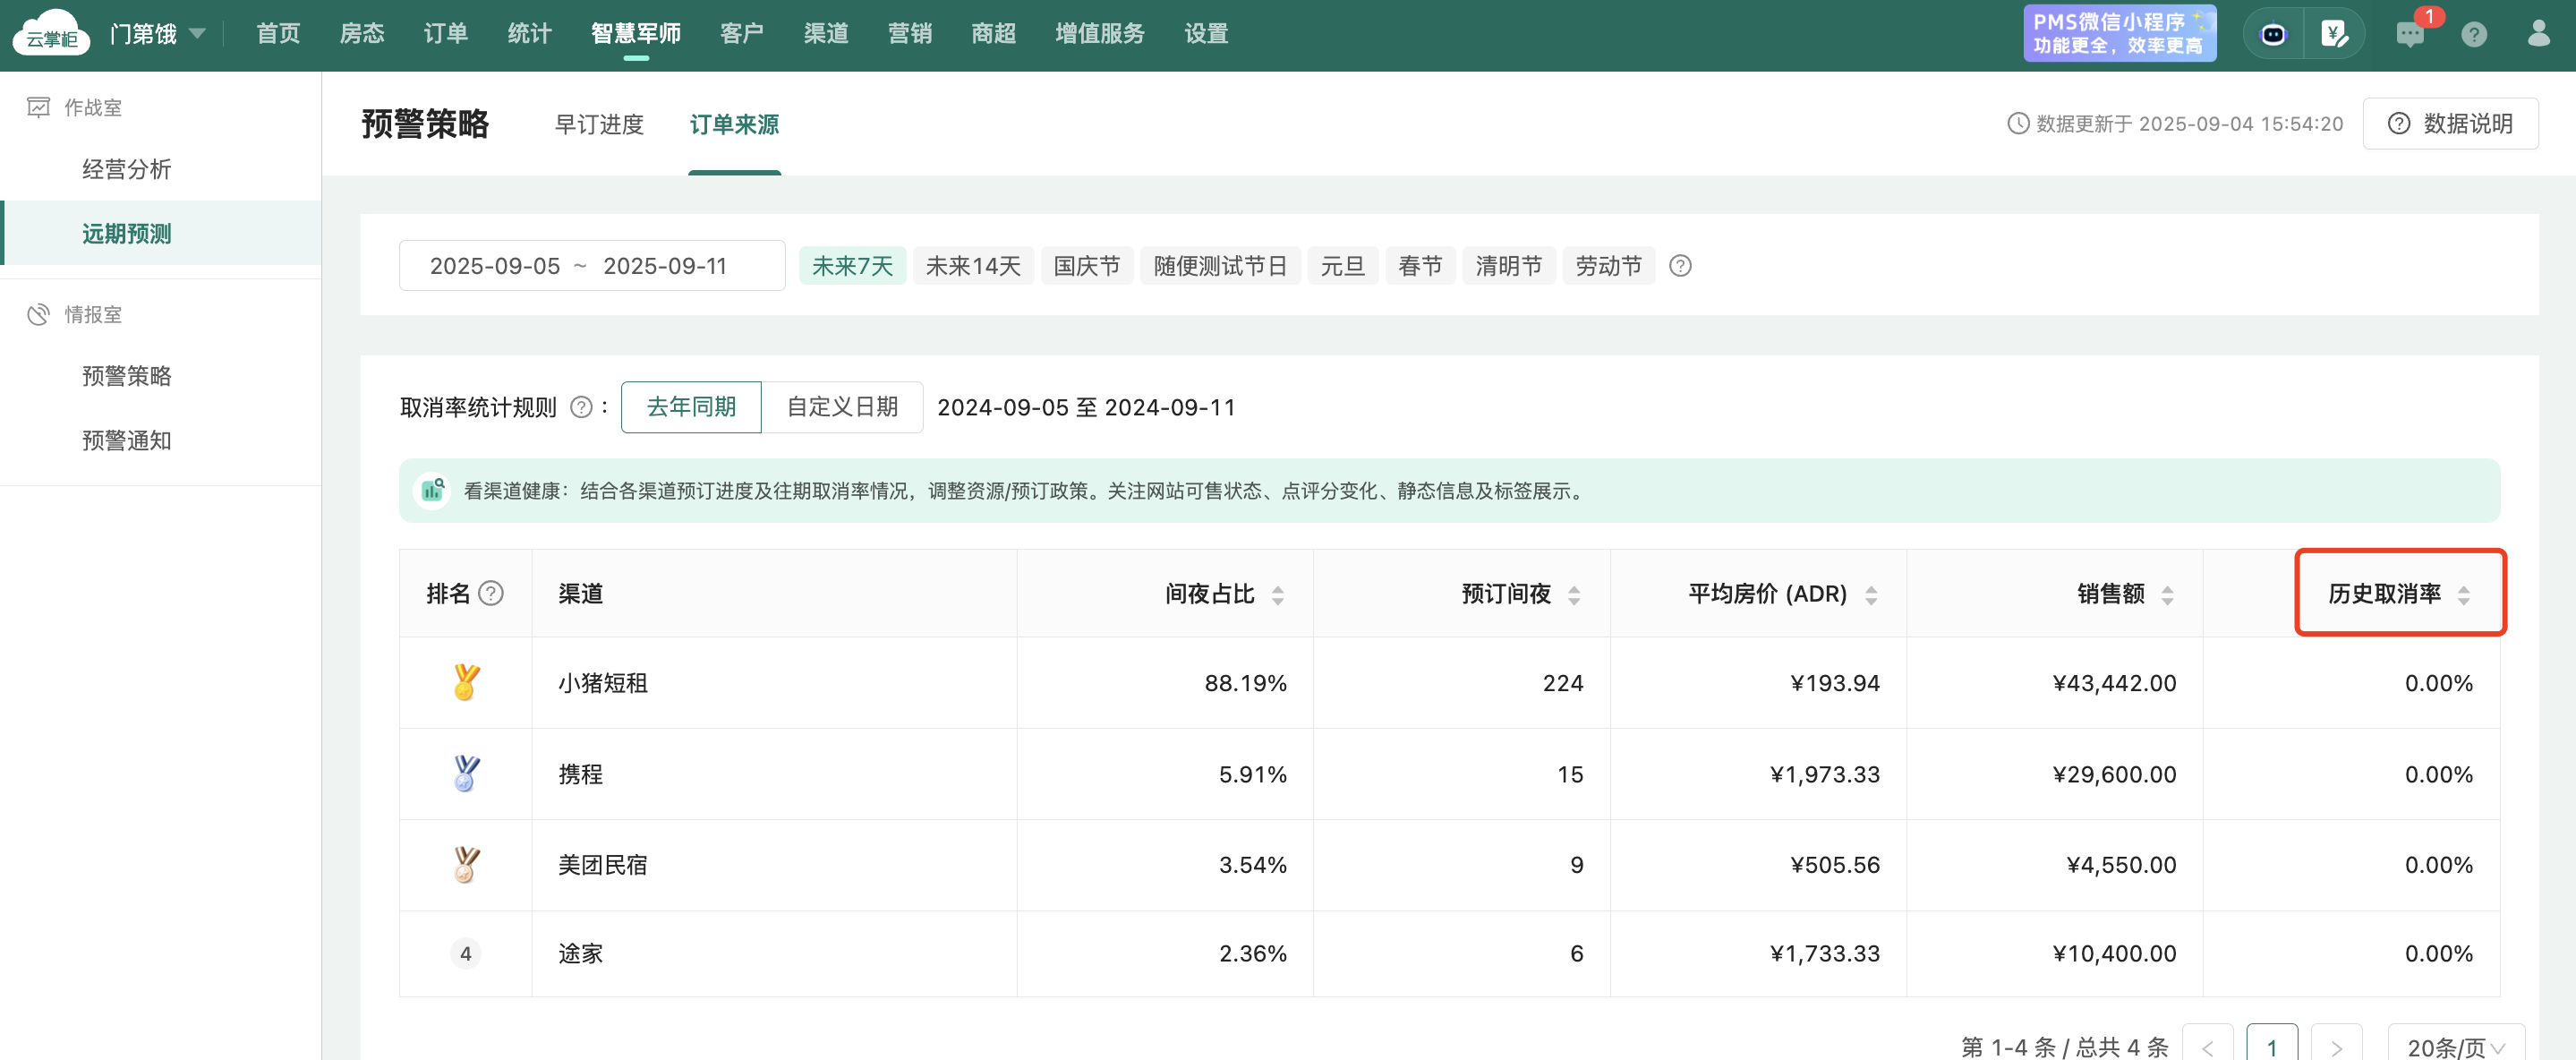Open the user profile icon

2538,34
